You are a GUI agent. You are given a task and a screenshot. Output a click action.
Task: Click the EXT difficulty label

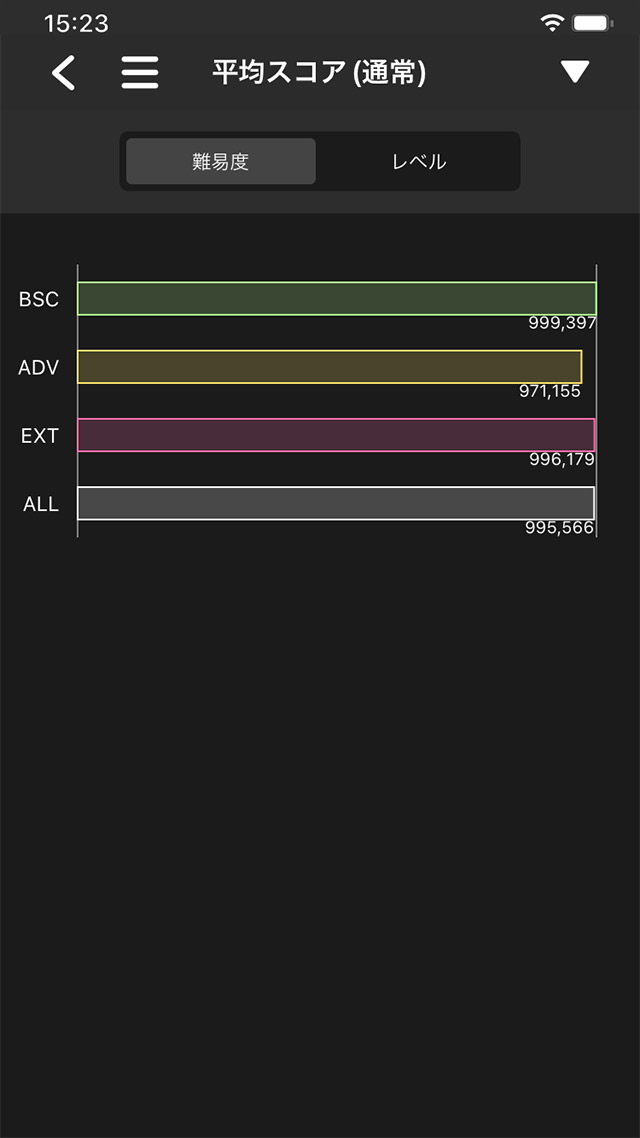click(x=40, y=436)
